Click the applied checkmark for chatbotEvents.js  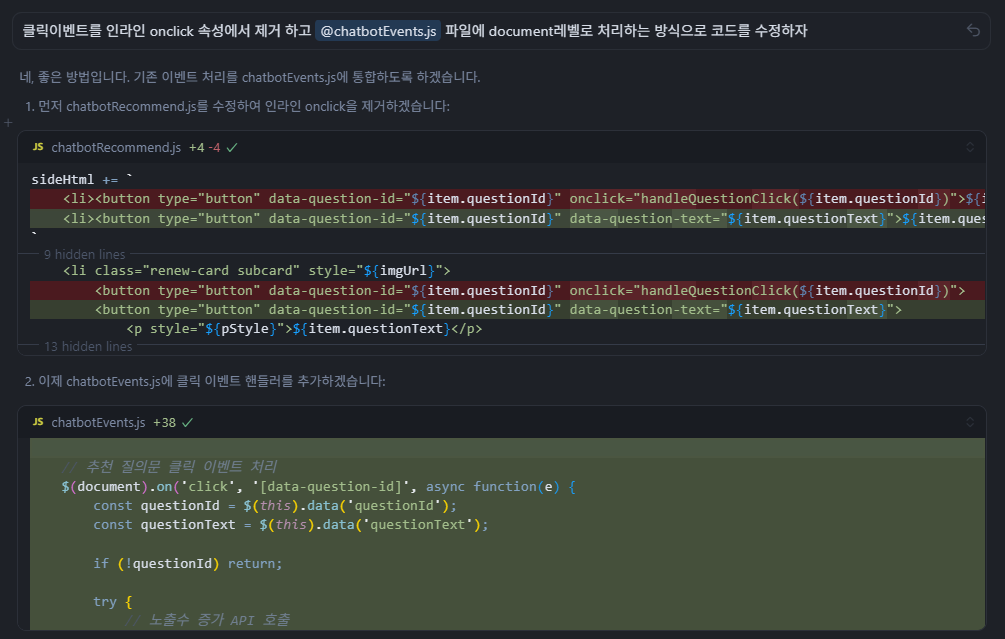[x=187, y=422]
